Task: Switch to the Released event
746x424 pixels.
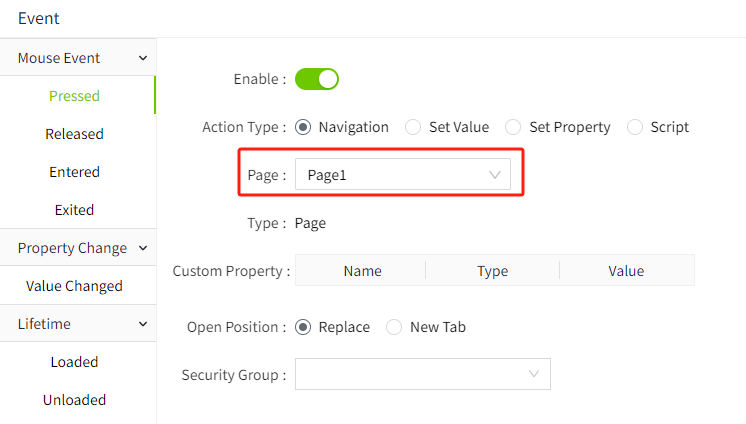Action: point(74,134)
